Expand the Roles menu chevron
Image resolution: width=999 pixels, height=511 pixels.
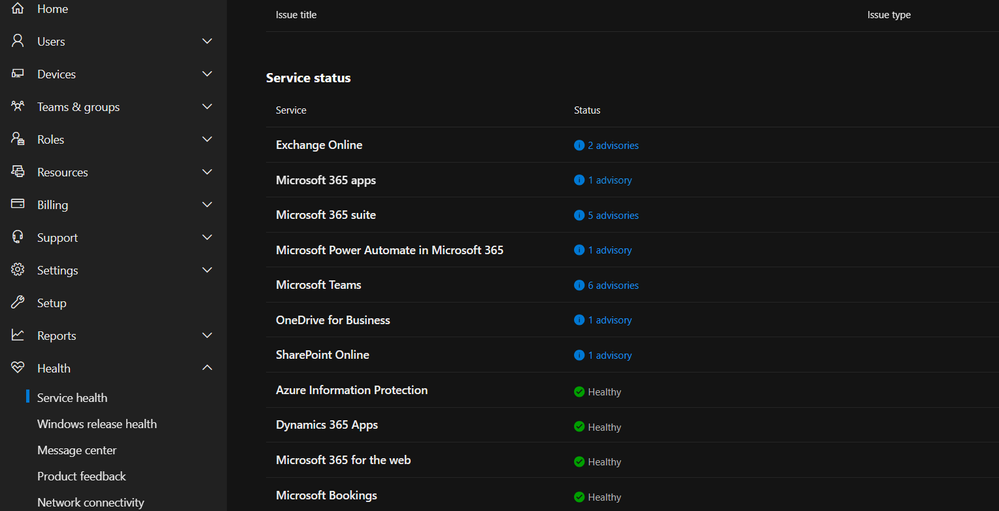pyautogui.click(x=207, y=139)
